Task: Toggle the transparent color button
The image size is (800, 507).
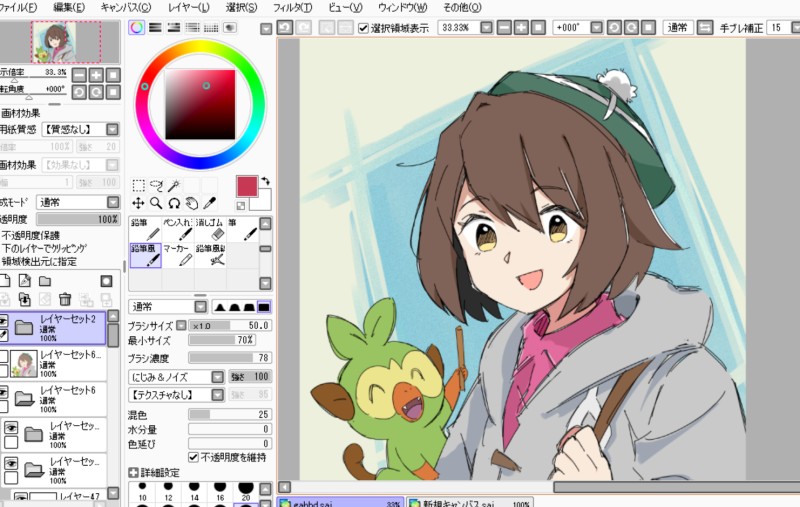Action: [x=241, y=206]
